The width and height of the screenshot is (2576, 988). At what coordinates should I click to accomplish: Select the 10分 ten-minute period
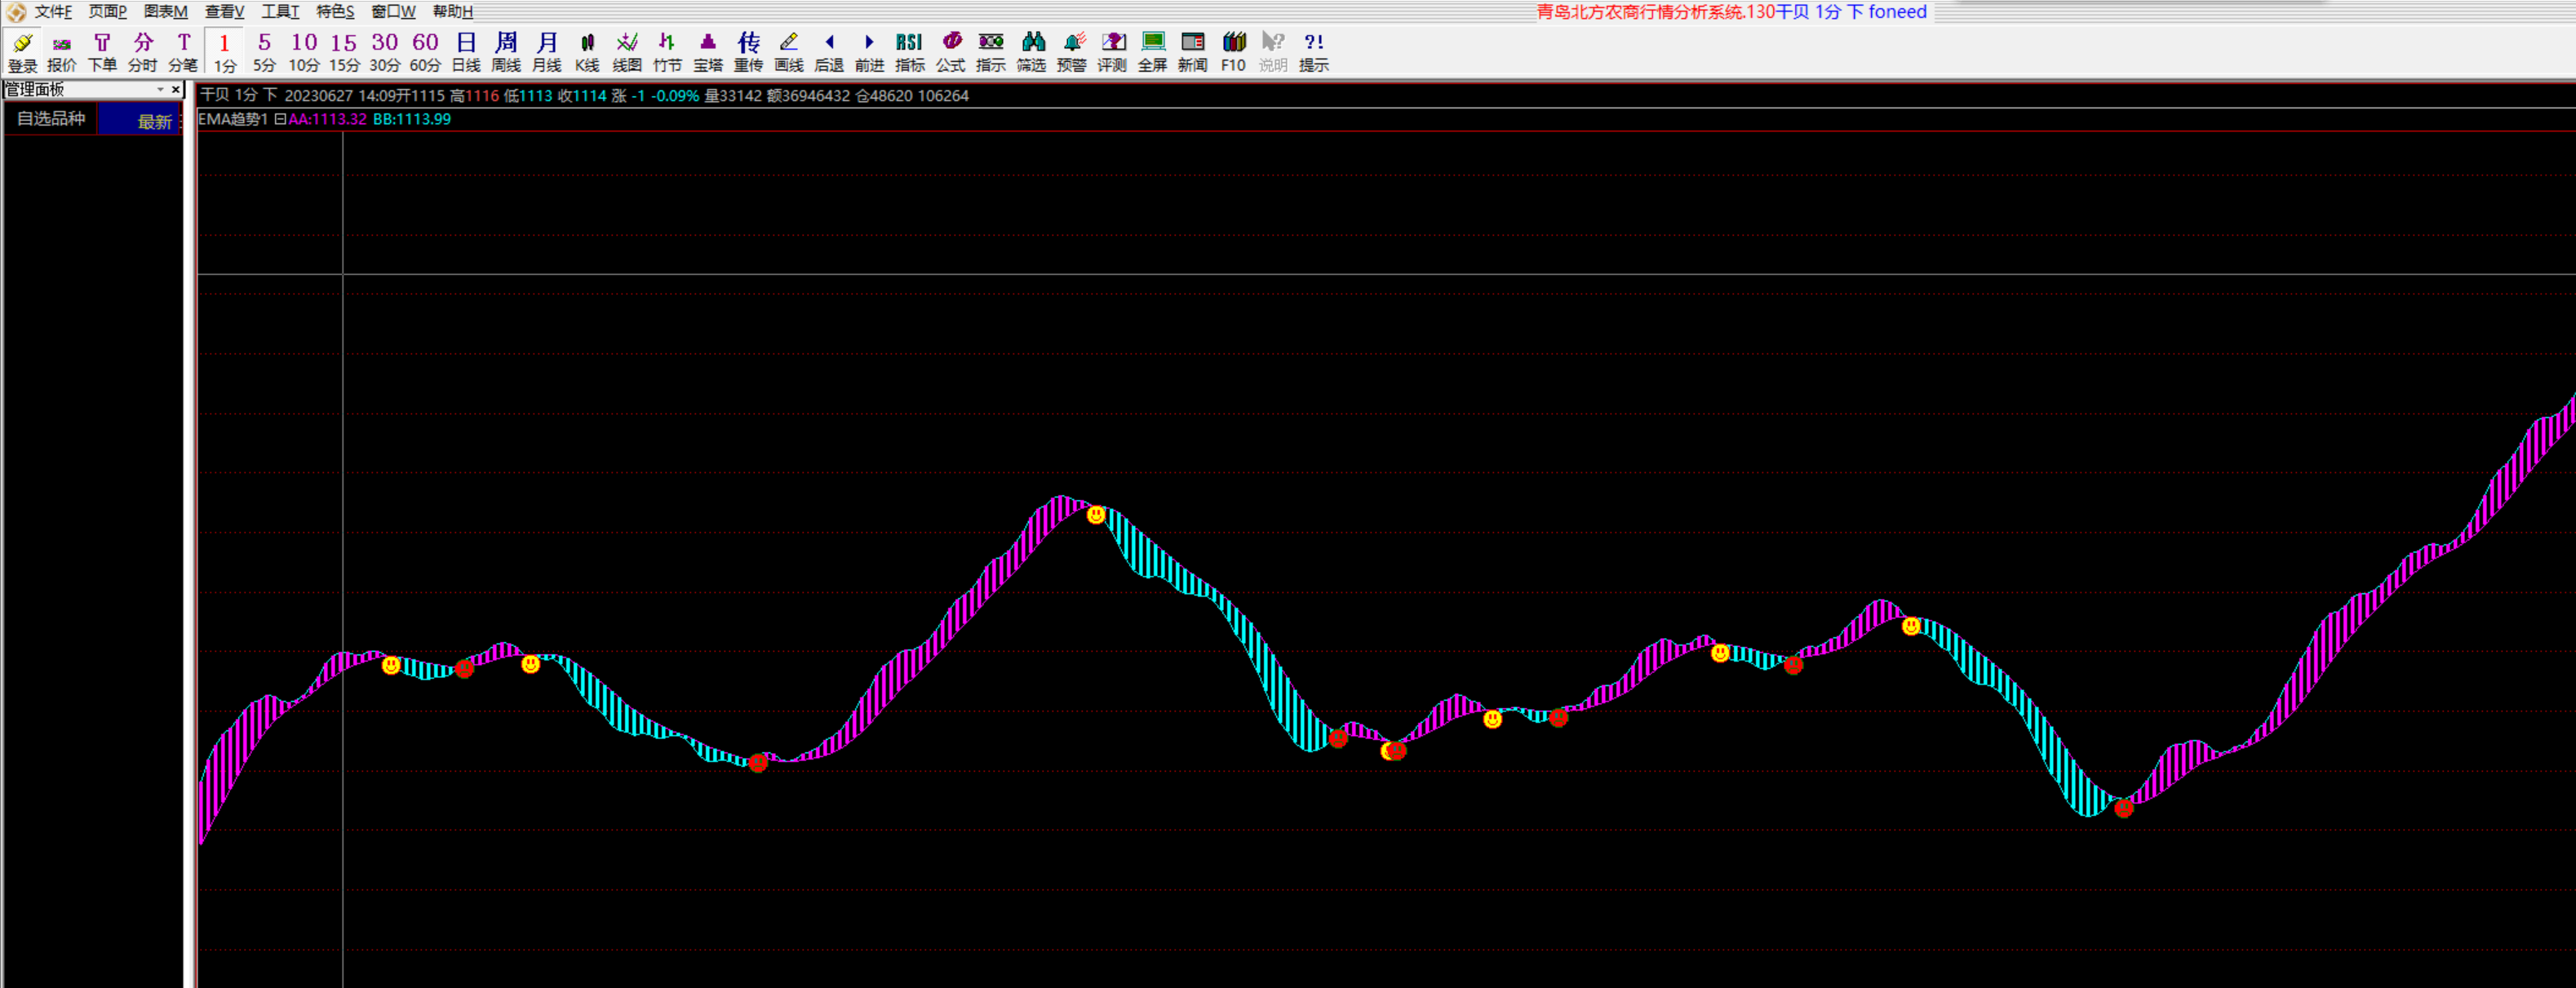(x=304, y=52)
